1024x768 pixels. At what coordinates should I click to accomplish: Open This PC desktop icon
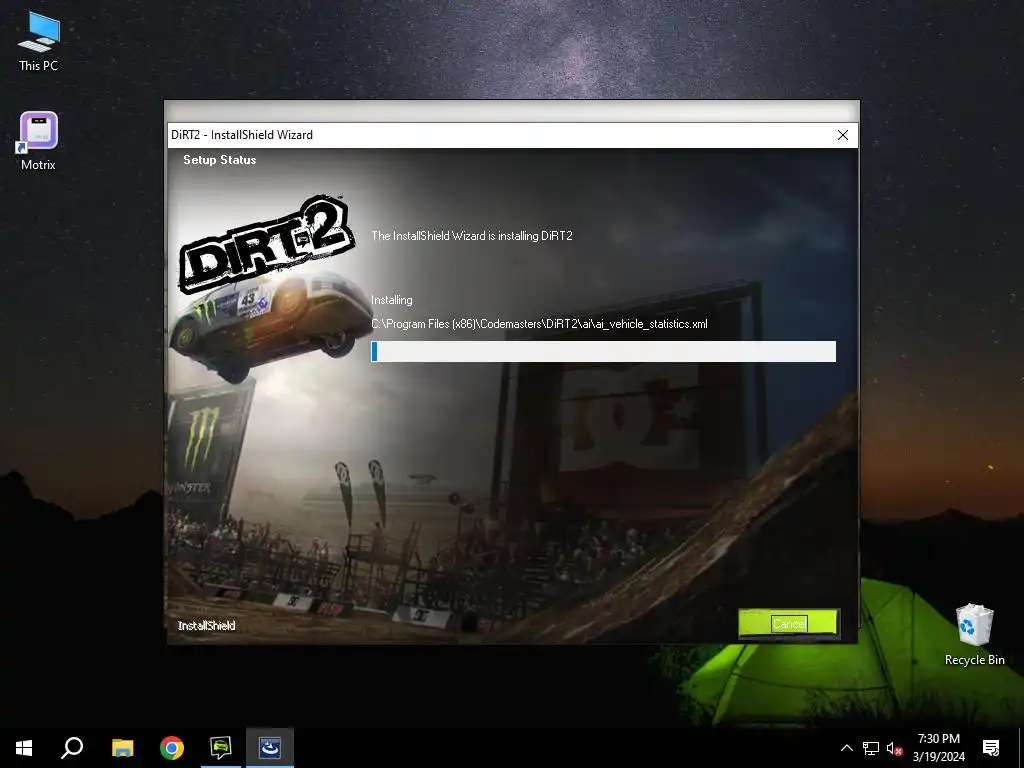(39, 41)
